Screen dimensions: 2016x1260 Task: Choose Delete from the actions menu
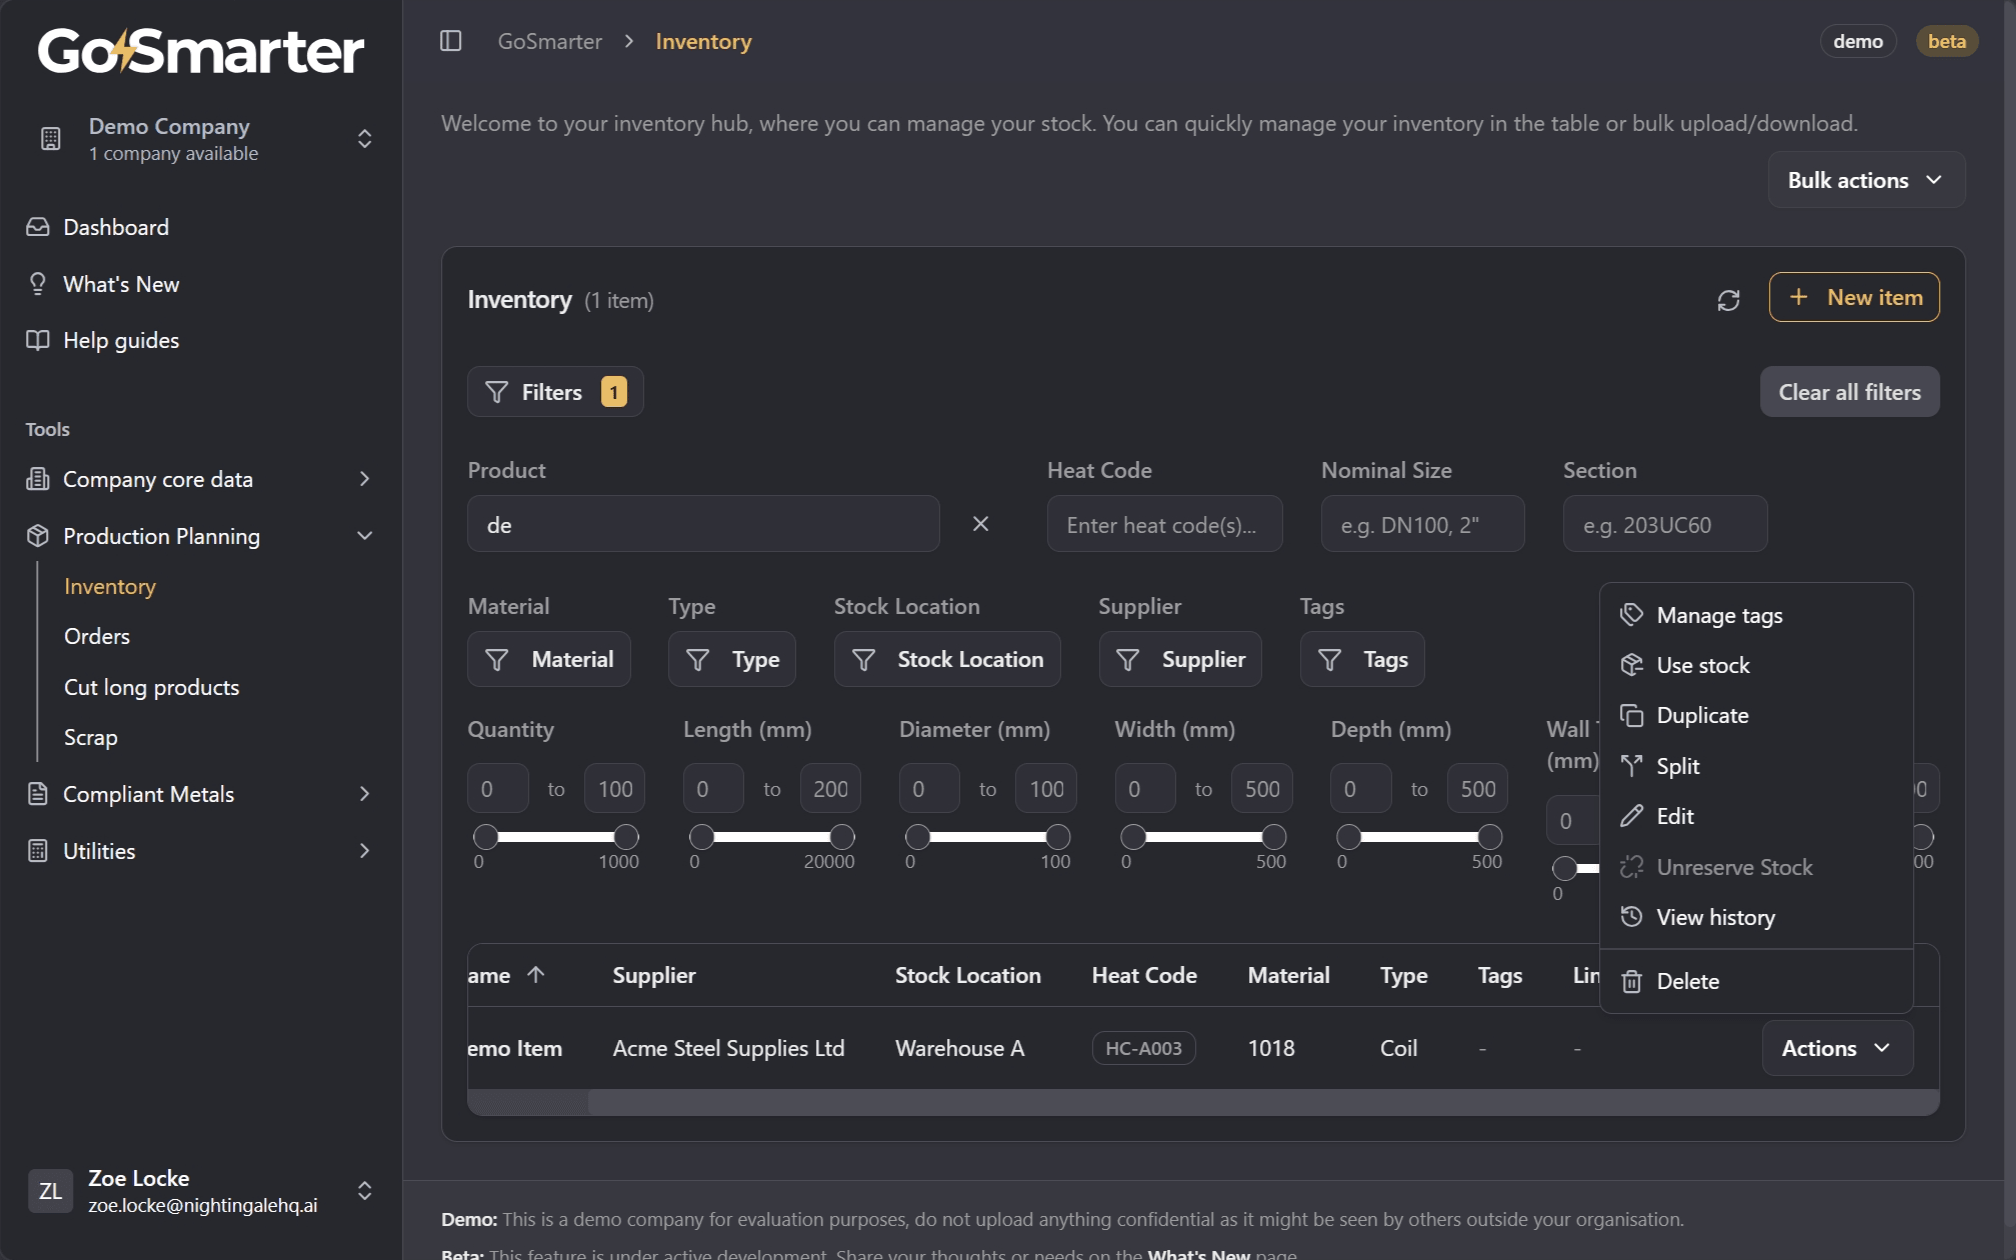[1756, 981]
